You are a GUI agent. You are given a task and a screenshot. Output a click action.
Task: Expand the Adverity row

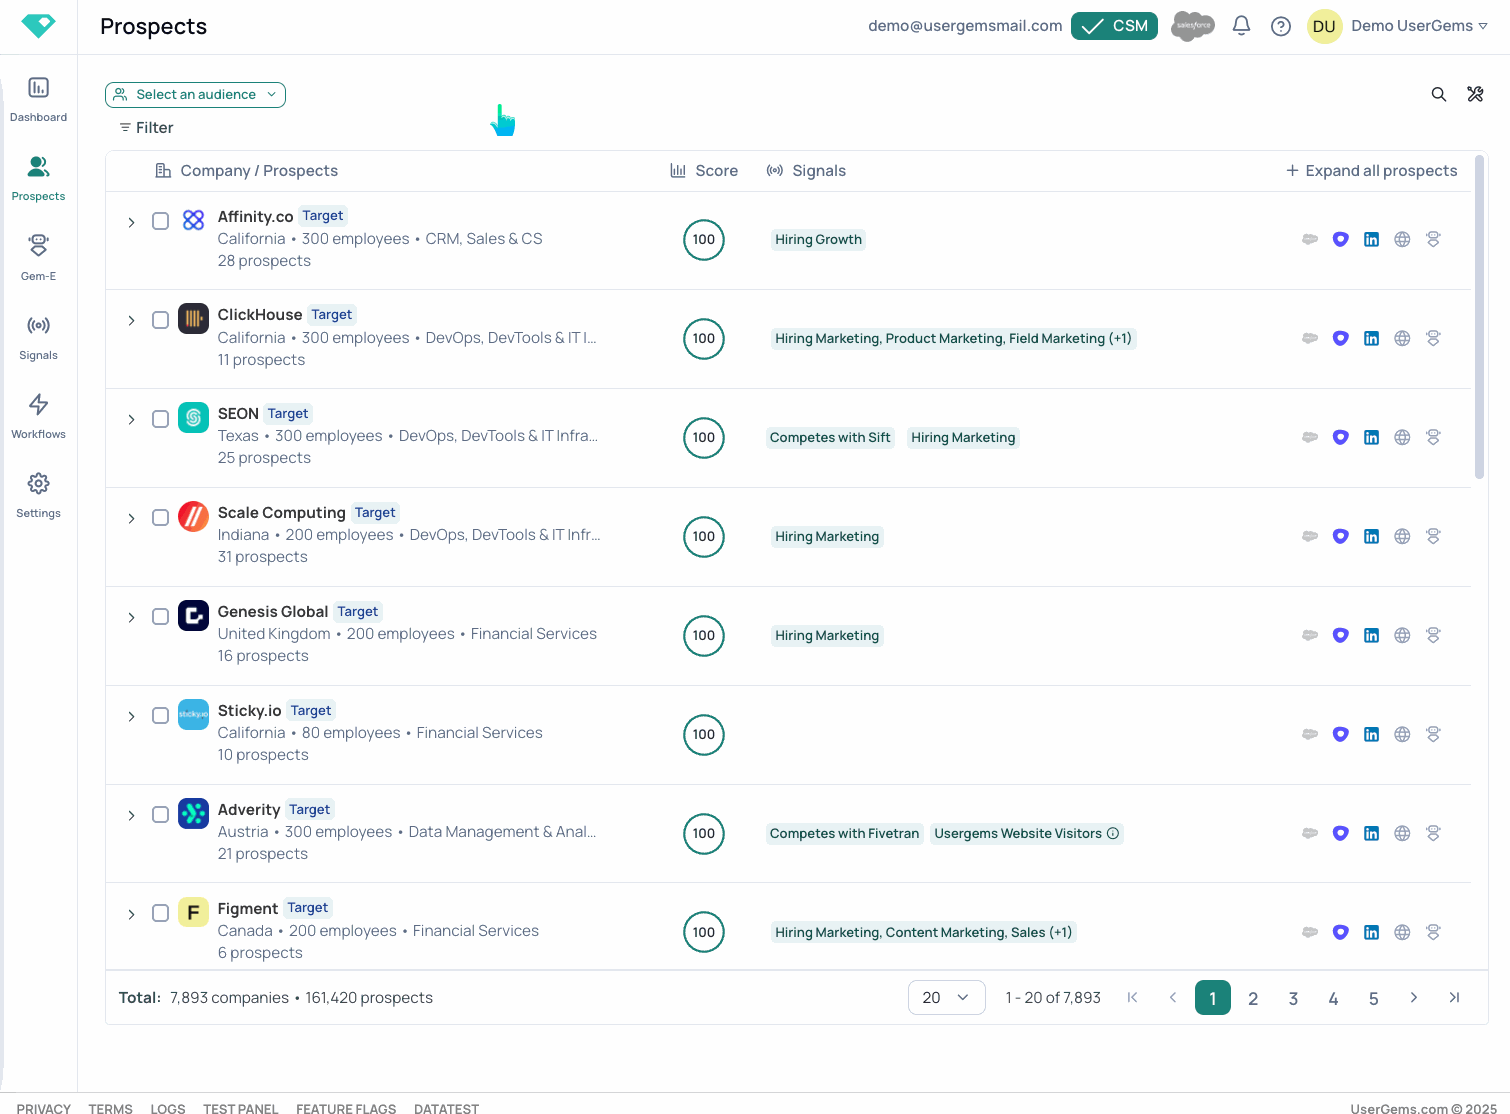coord(131,815)
